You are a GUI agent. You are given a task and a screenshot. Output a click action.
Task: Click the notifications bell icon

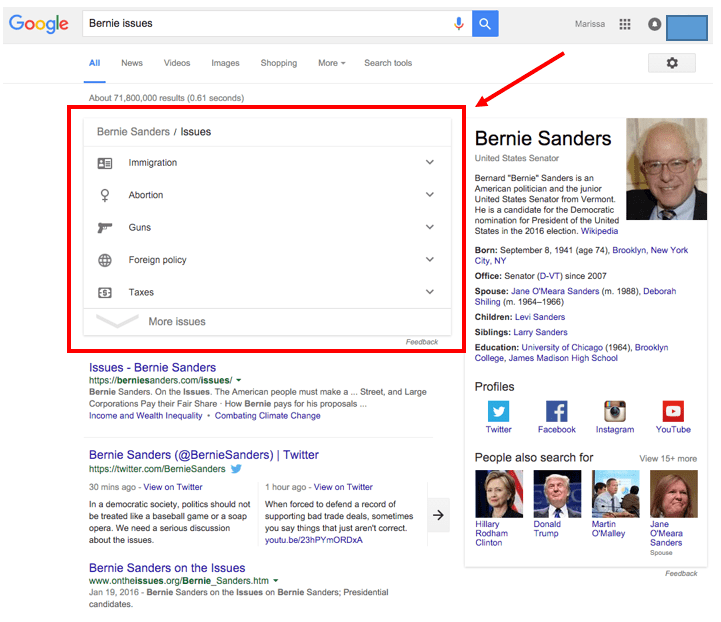click(x=655, y=24)
